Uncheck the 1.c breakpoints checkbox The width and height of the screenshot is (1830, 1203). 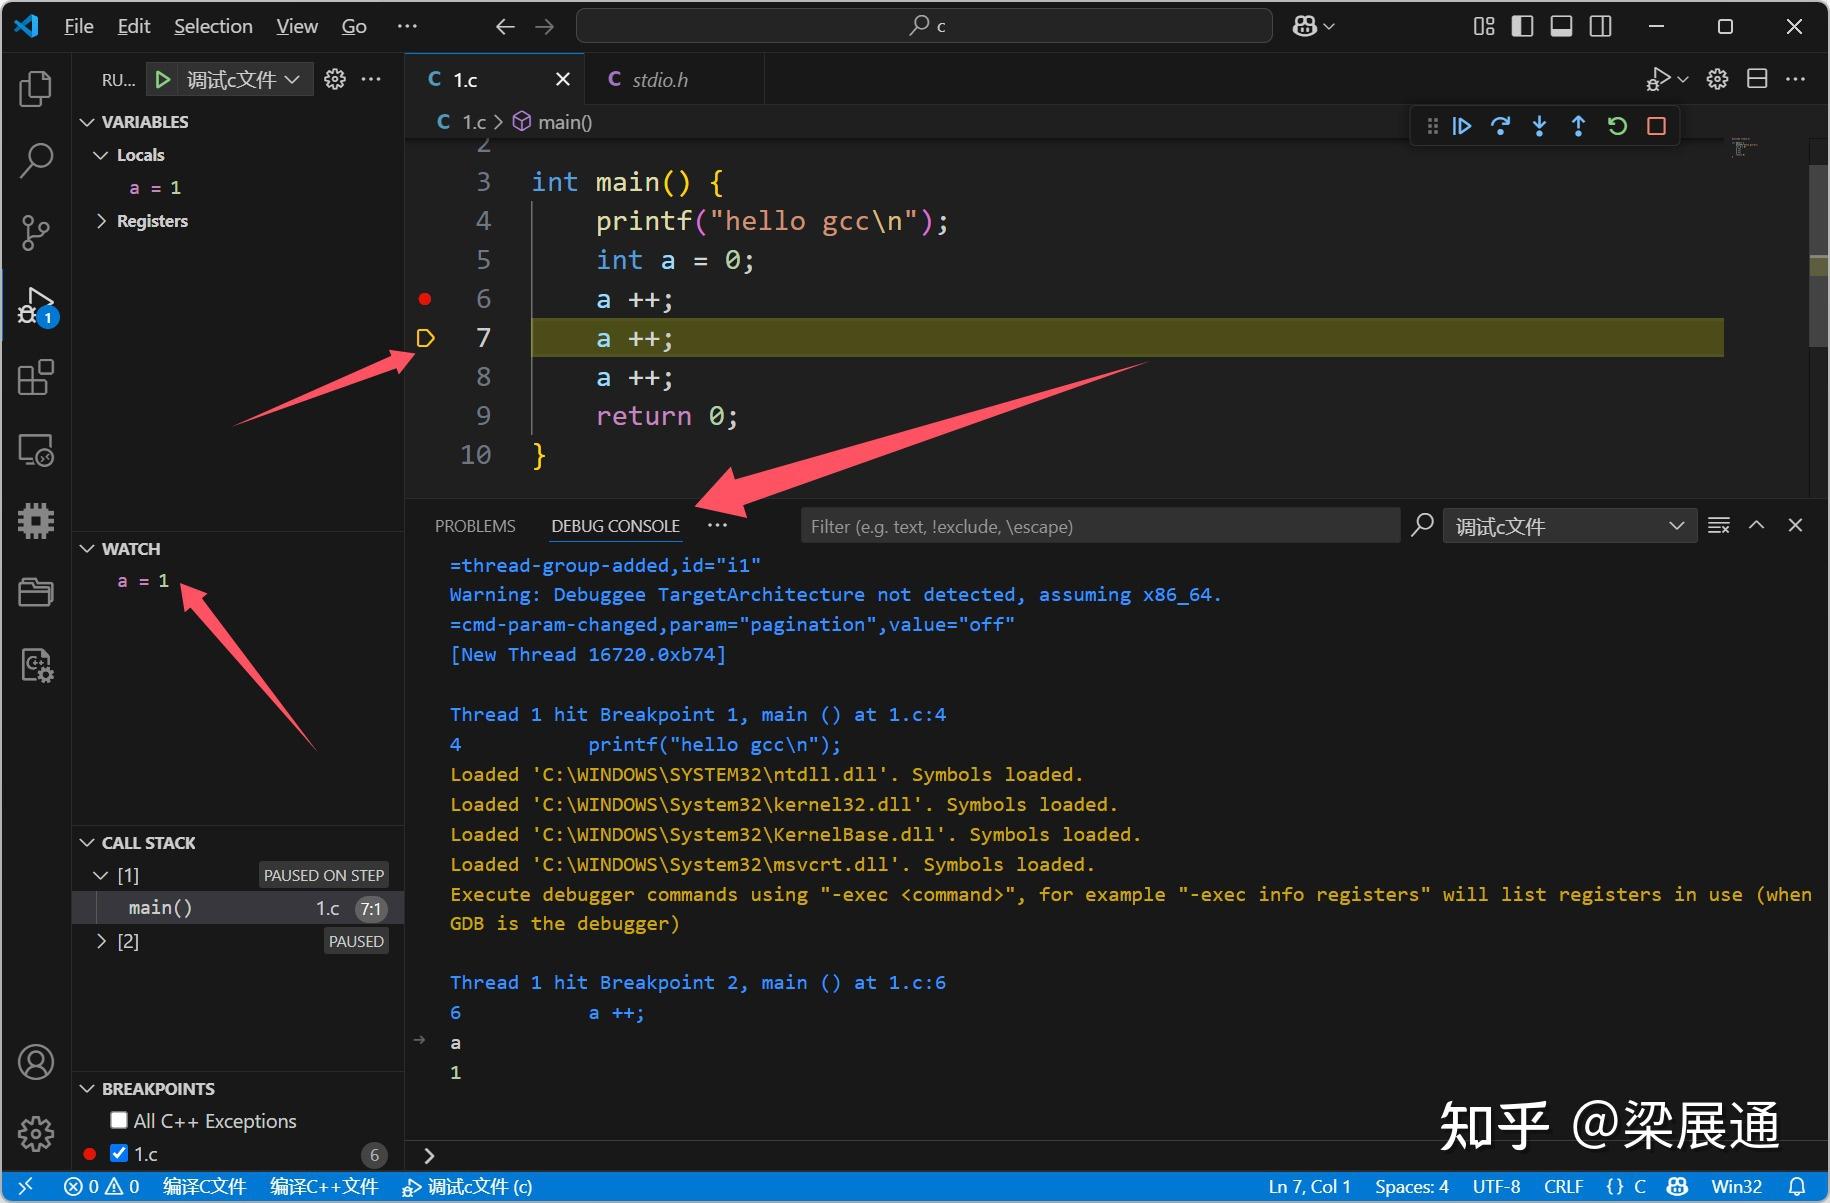pyautogui.click(x=119, y=1153)
